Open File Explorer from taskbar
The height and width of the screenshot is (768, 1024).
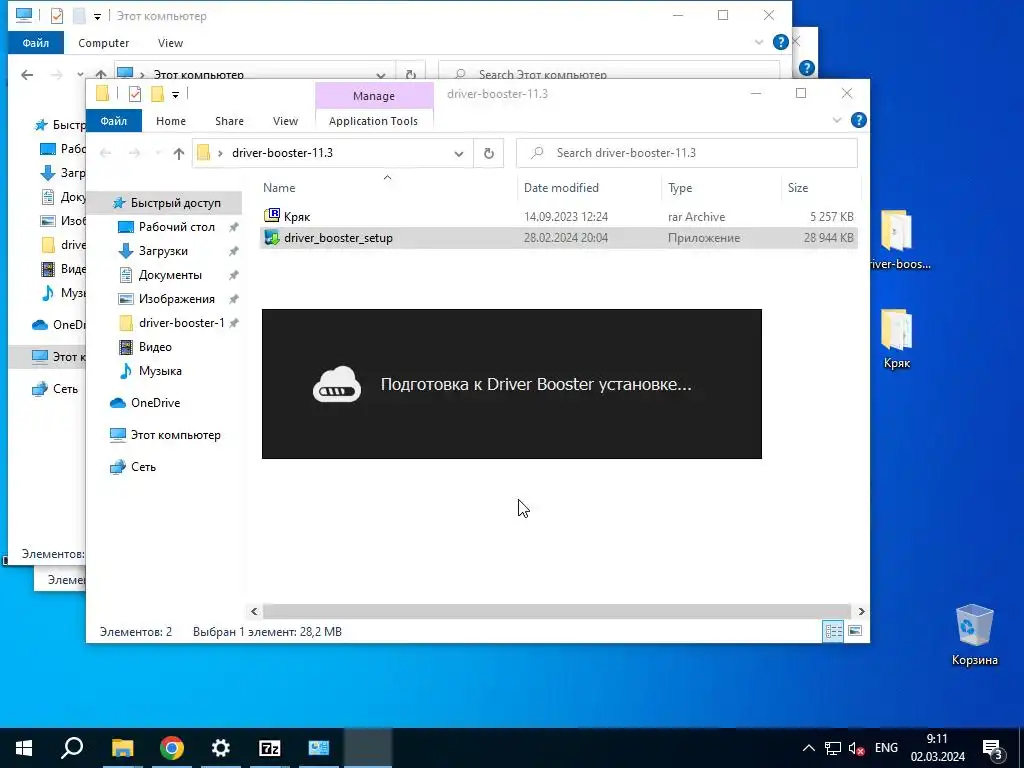coord(122,748)
